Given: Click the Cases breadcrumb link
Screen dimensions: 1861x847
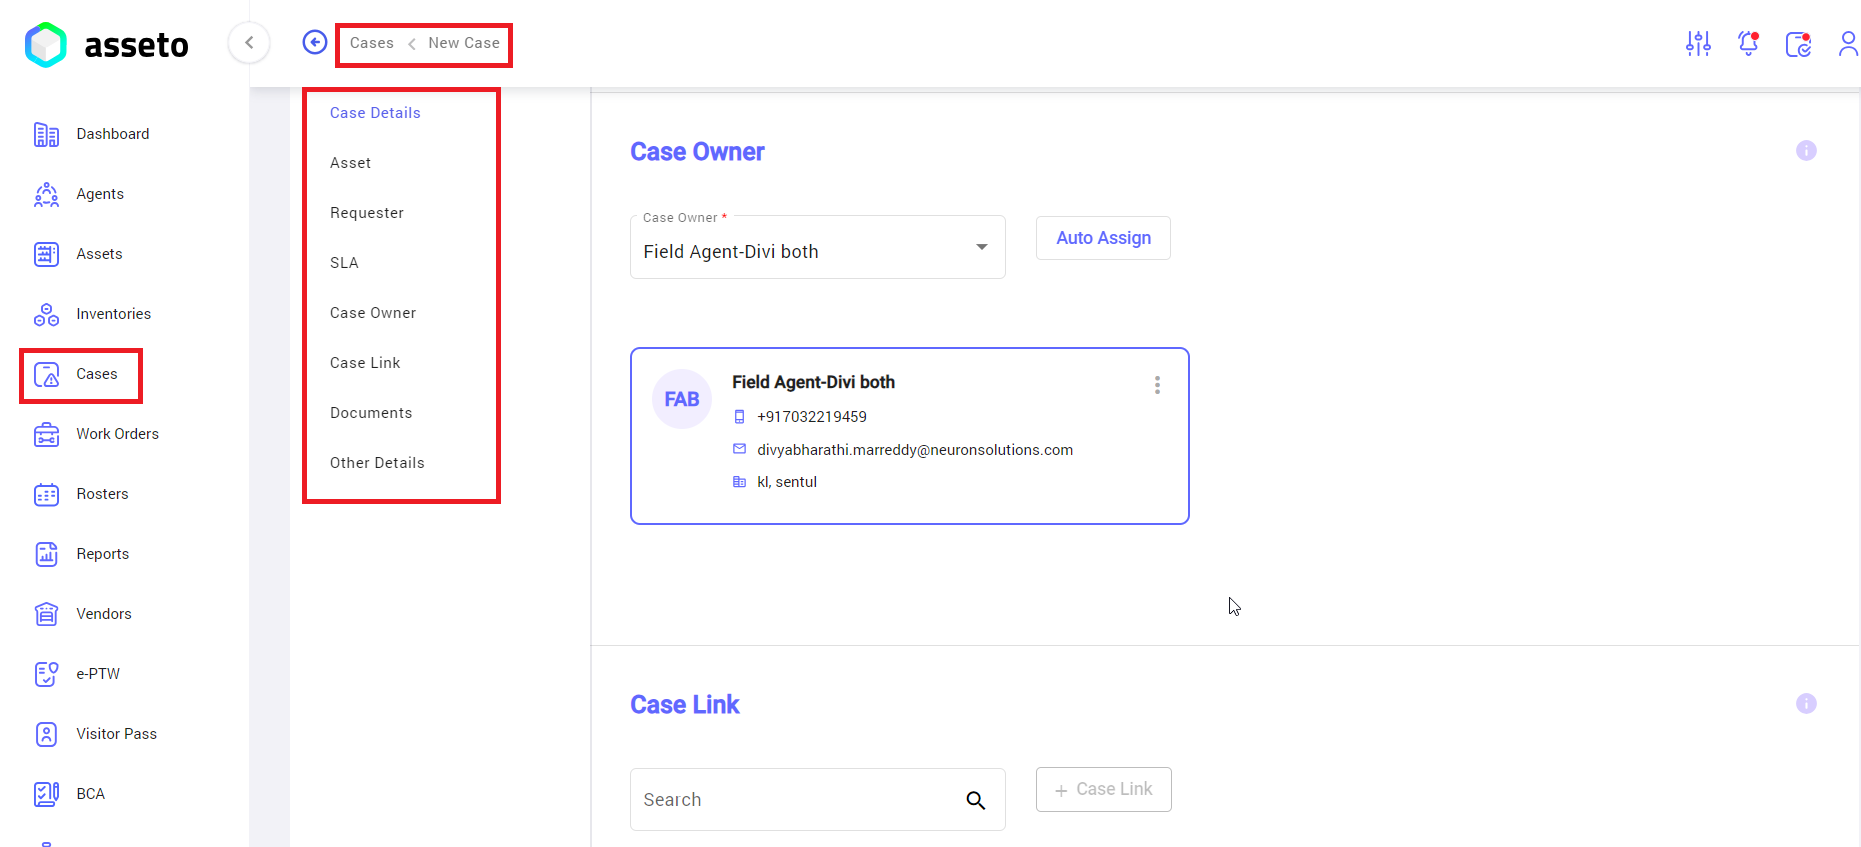Looking at the screenshot, I should tap(372, 43).
